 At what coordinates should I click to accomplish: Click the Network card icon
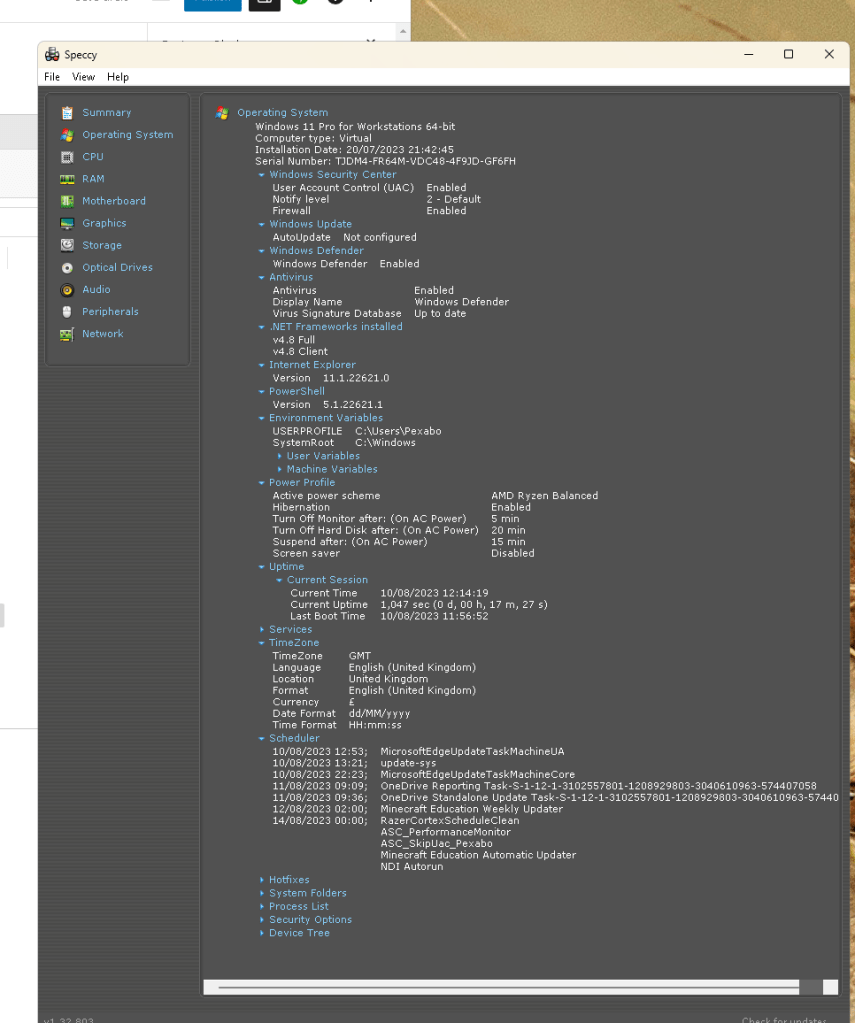[x=67, y=334]
